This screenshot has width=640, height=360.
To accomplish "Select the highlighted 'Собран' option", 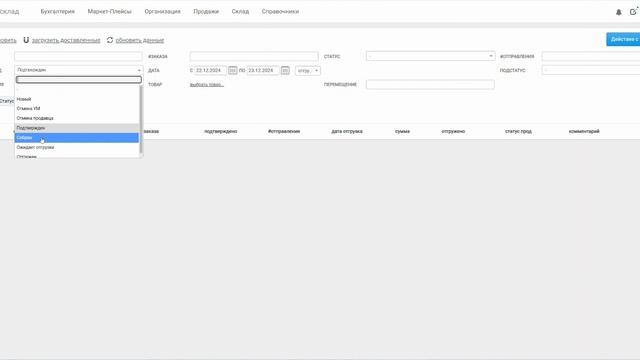I will coord(77,138).
